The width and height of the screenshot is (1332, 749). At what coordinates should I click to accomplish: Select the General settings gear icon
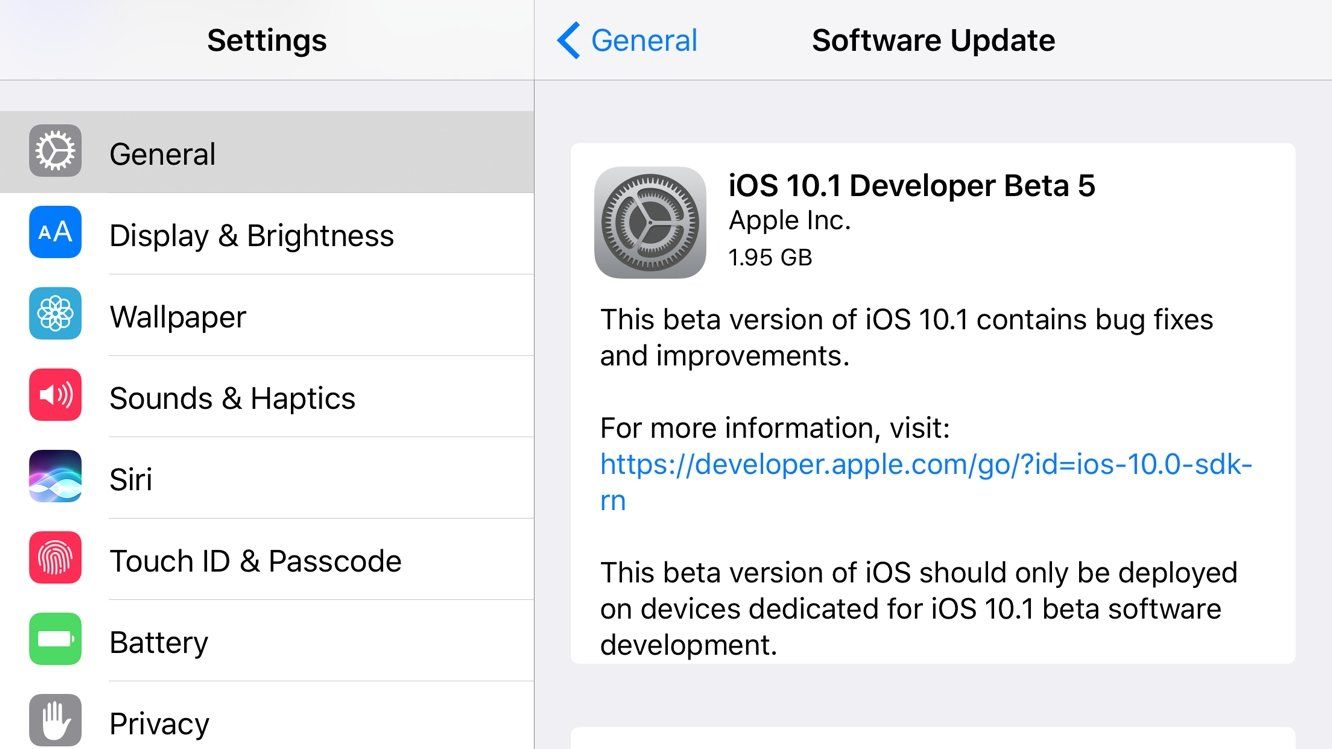55,152
